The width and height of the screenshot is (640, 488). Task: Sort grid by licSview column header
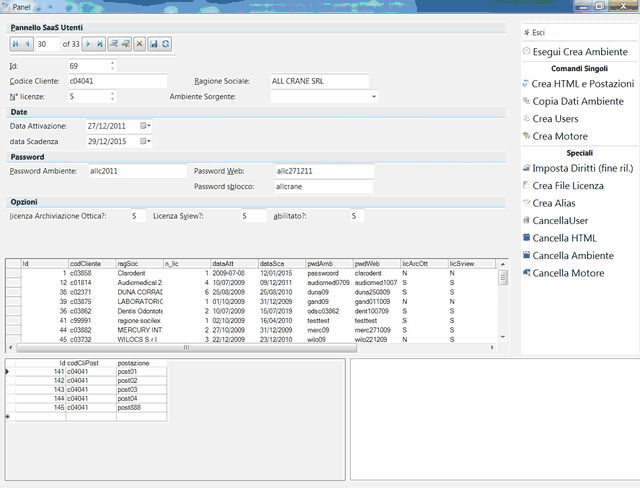471,264
